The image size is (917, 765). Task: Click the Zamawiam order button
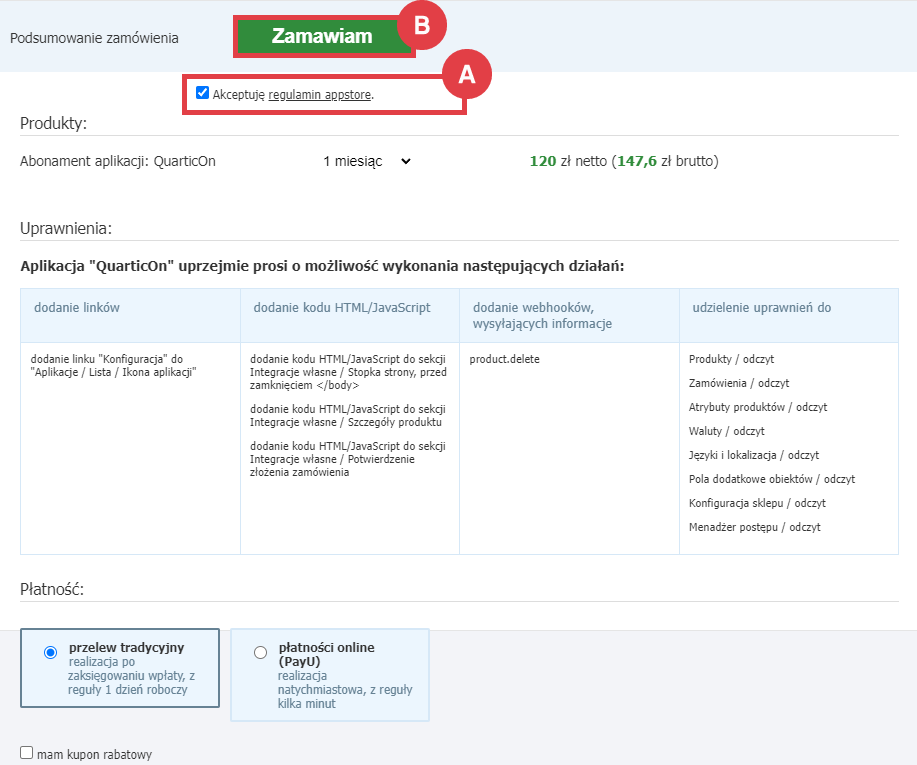[323, 33]
